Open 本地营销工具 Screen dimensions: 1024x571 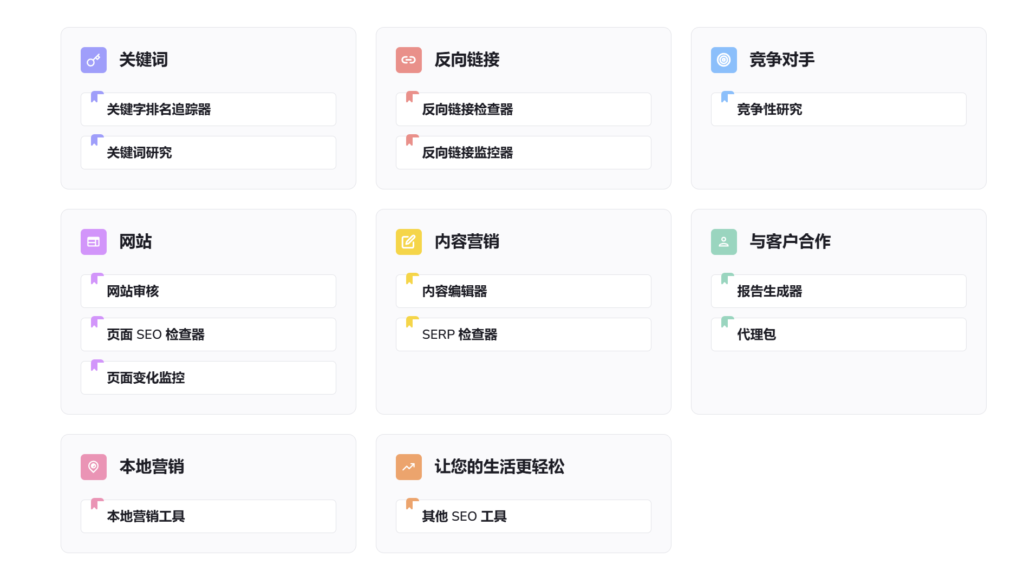click(x=208, y=516)
